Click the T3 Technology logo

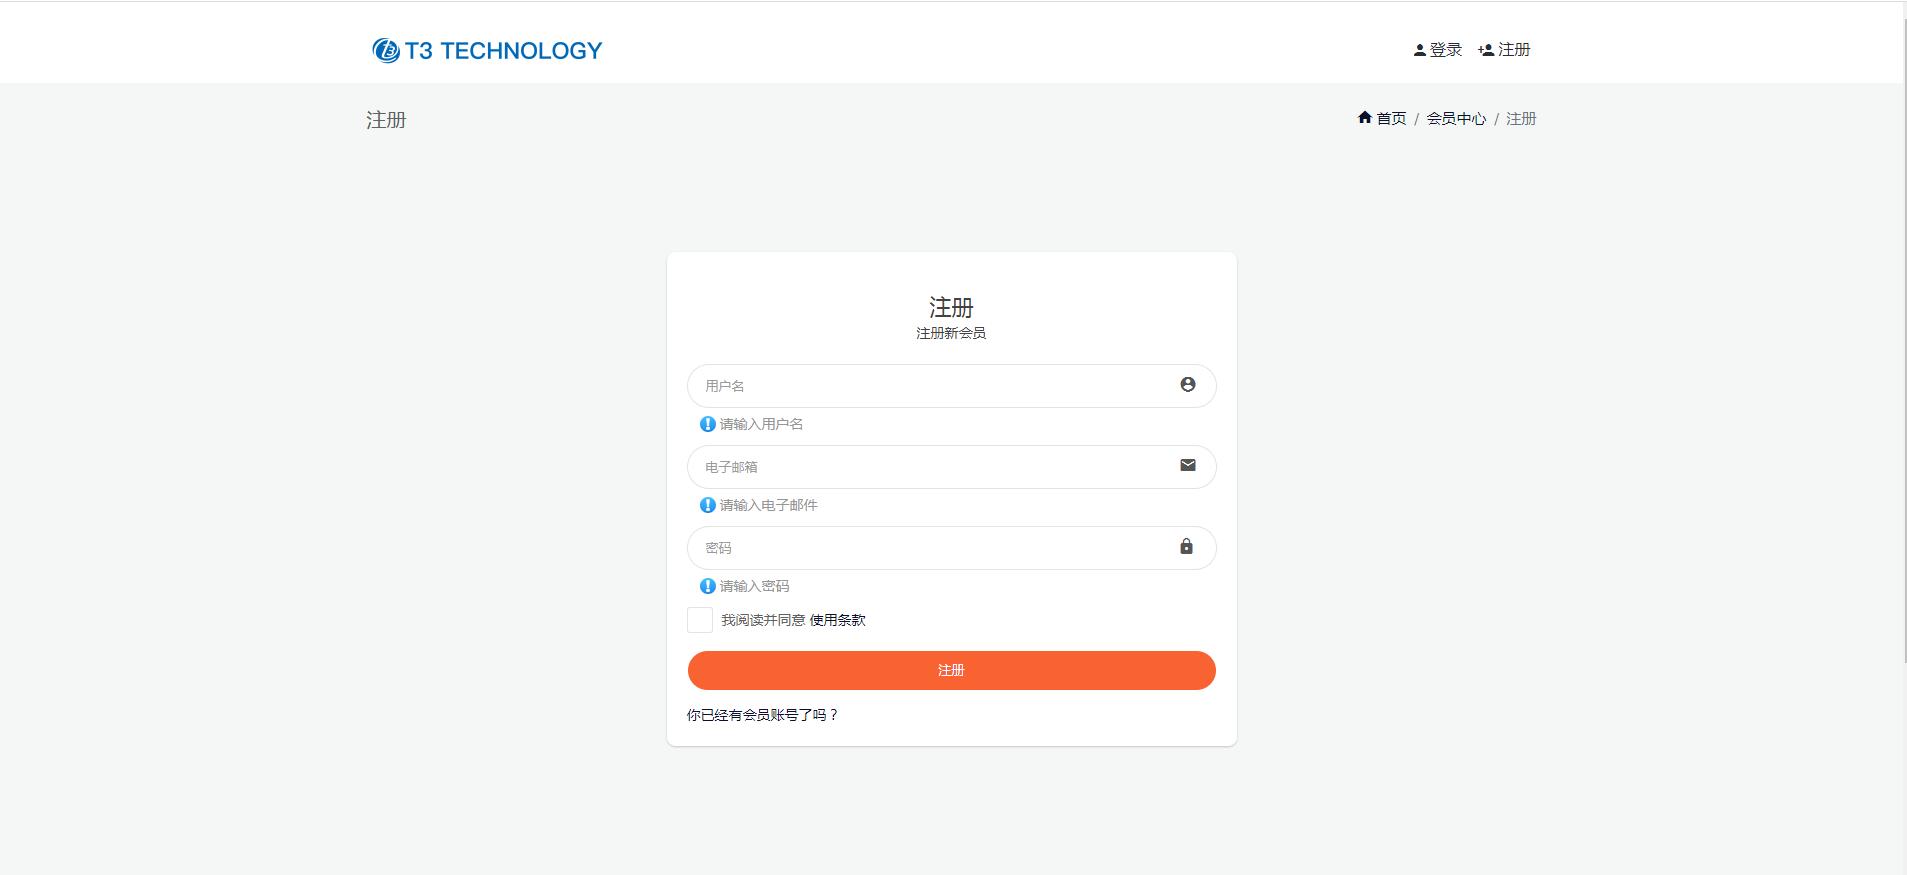tap(487, 50)
